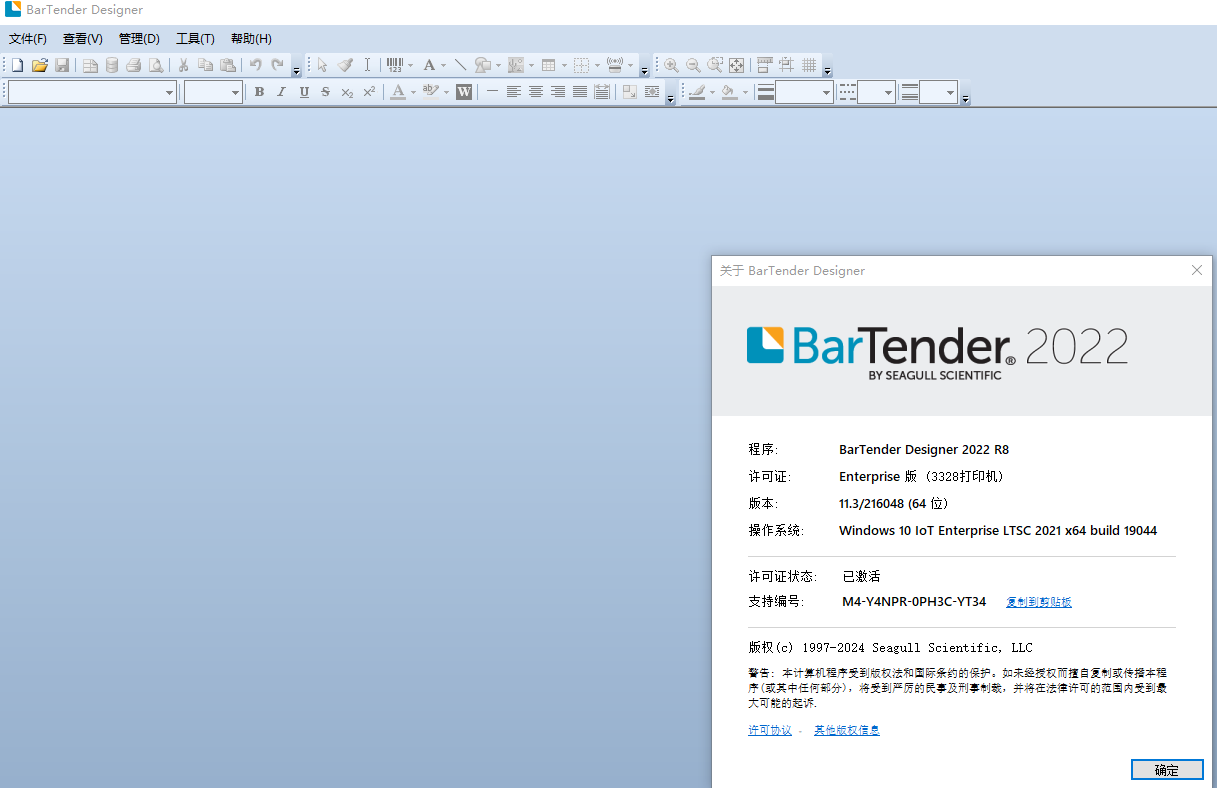
Task: Select the picture insertion tool
Action: (x=516, y=65)
